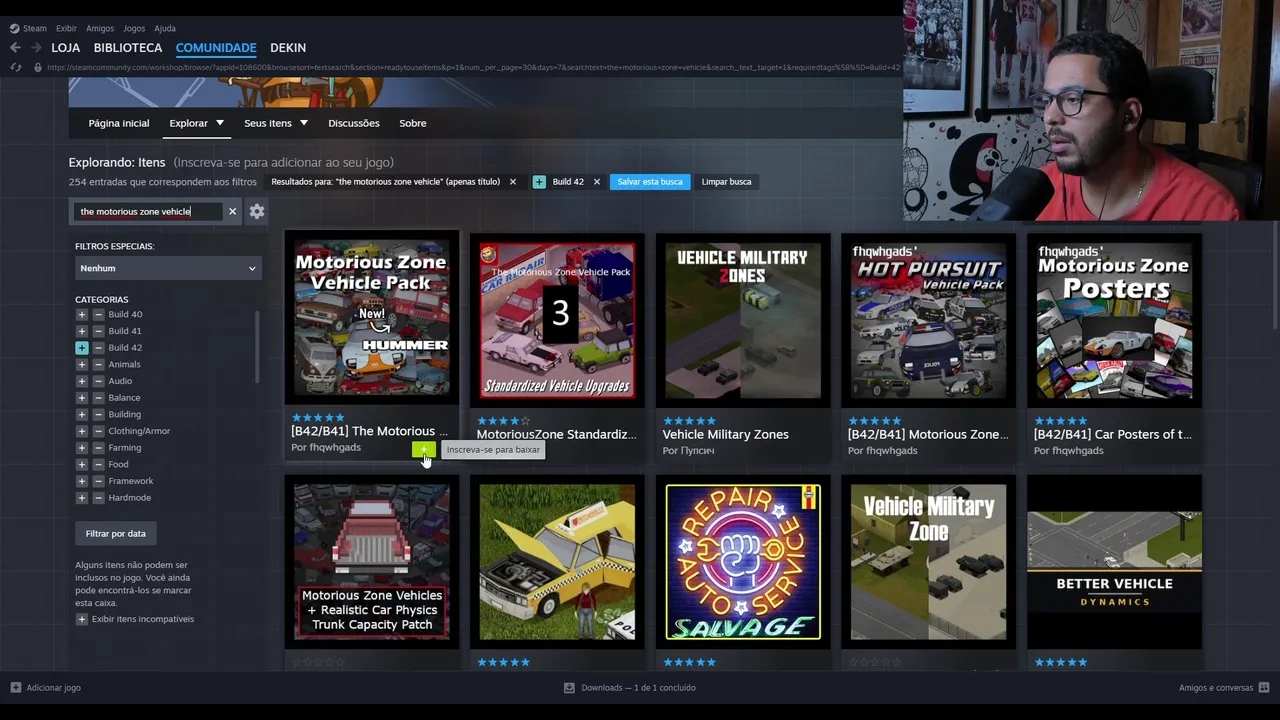The image size is (1280, 720).
Task: Click Salvar esta busca button
Action: 650,182
